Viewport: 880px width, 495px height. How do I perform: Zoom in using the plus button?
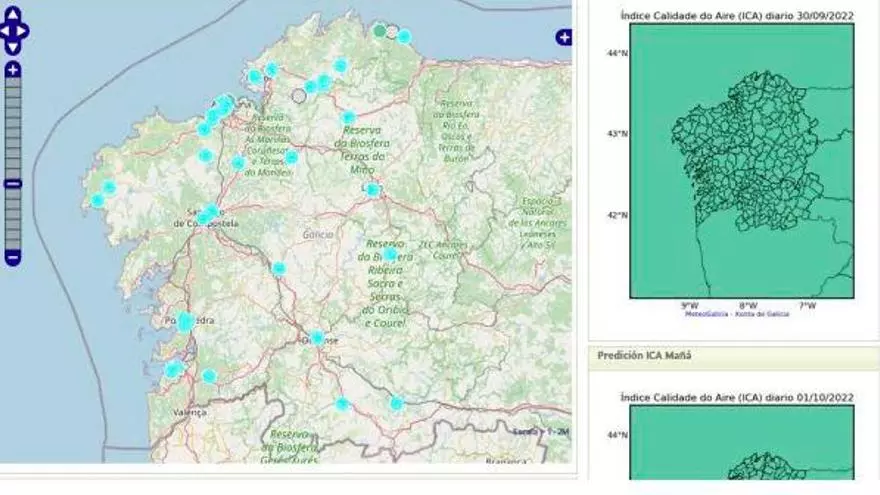[x=13, y=70]
